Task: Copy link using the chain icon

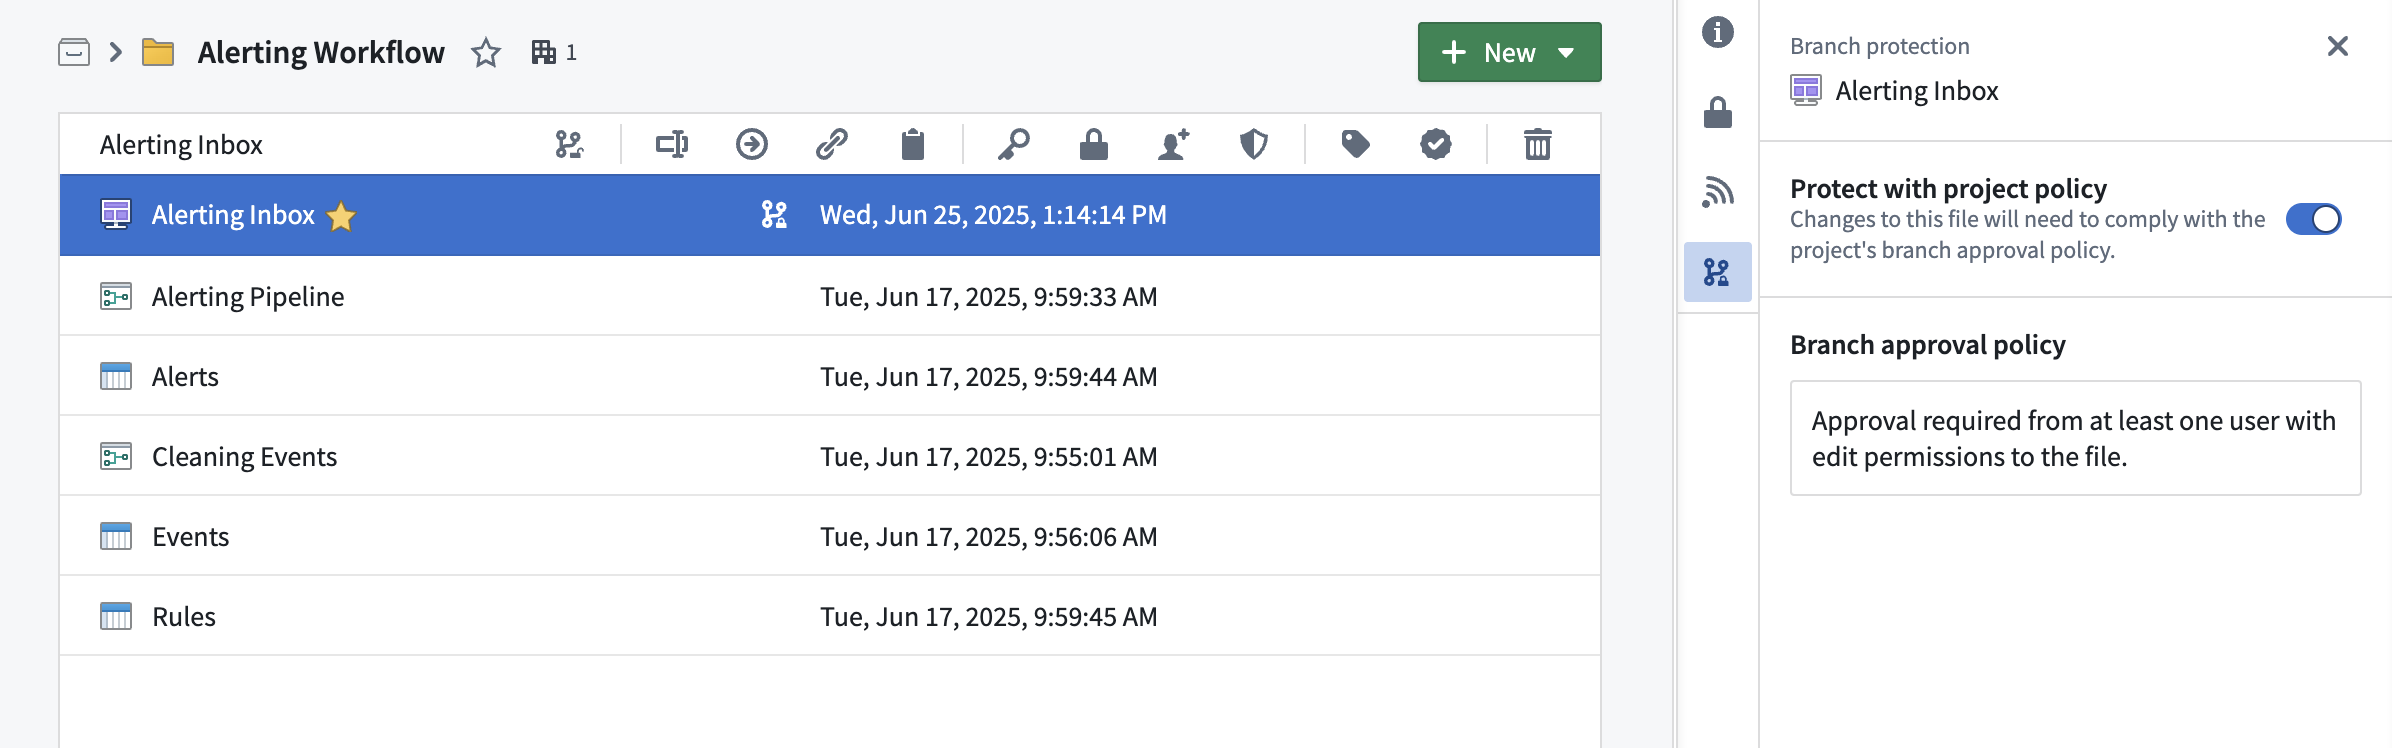Action: (x=832, y=145)
